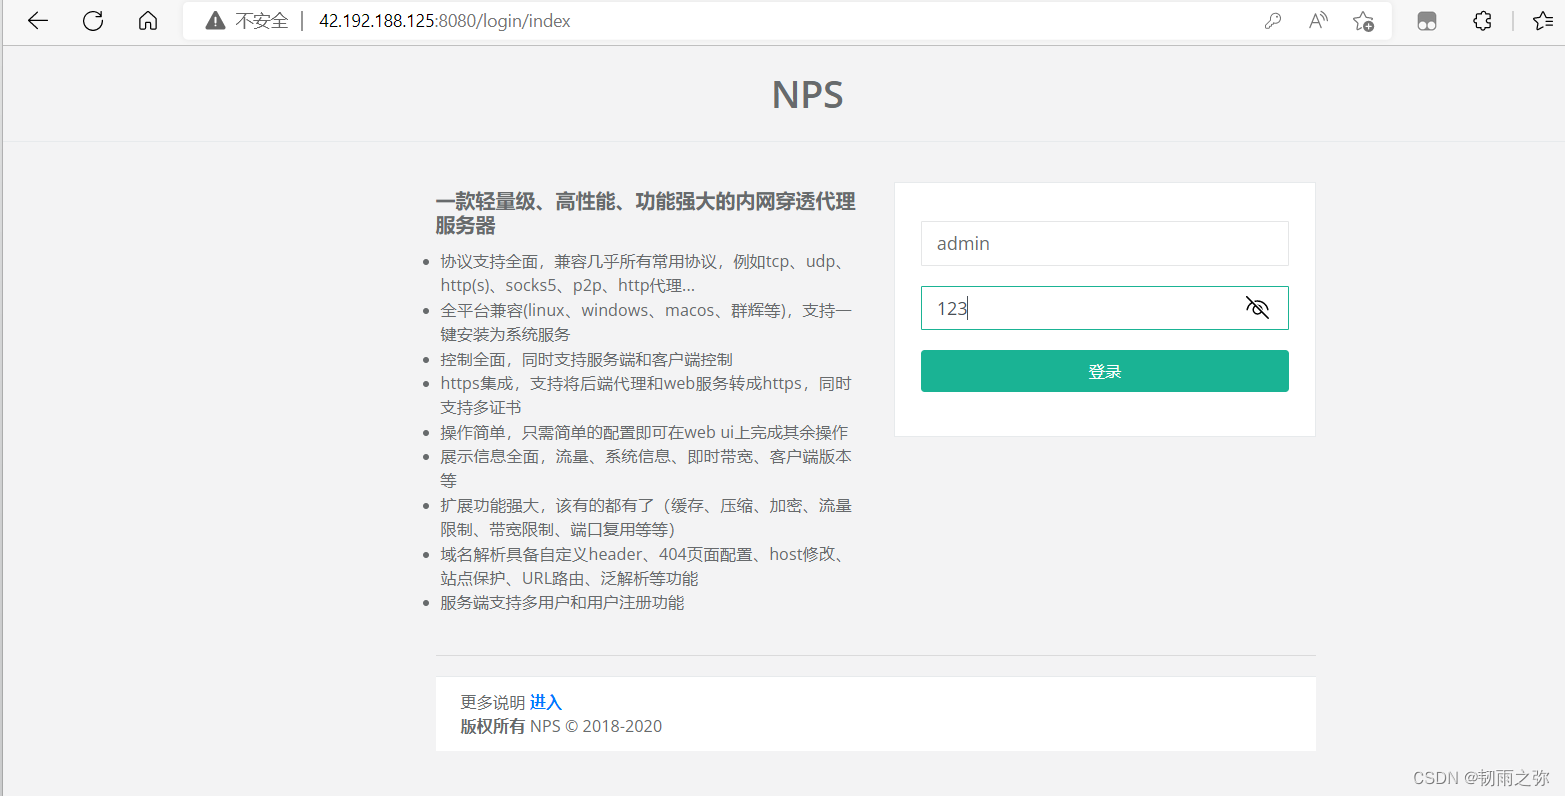Click the bullet about https集成

coord(646,395)
